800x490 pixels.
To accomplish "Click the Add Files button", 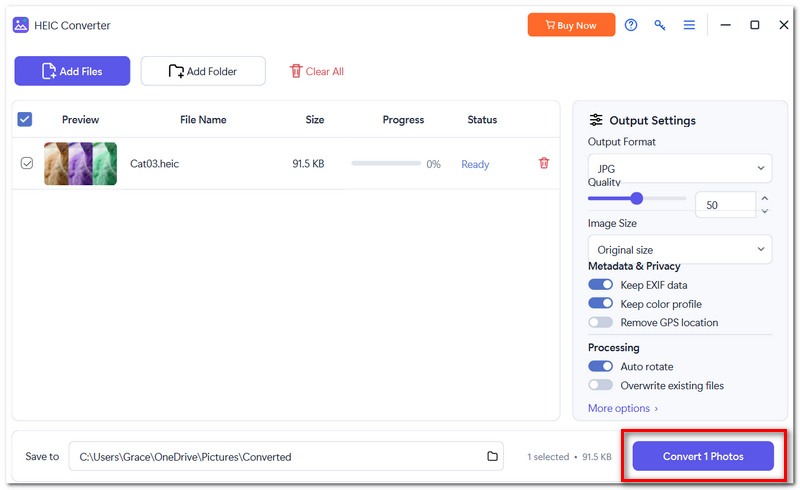I will coord(72,71).
